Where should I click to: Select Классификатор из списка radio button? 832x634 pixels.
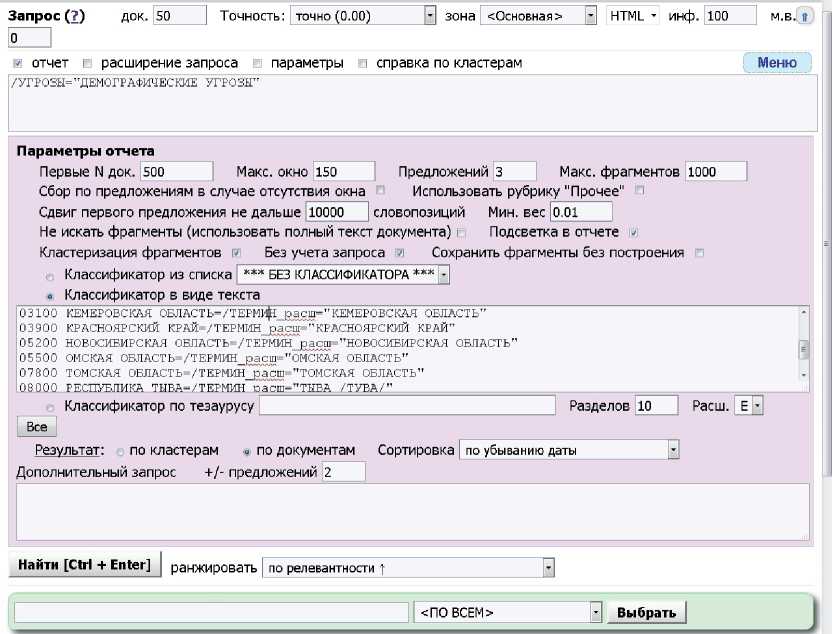(50, 275)
